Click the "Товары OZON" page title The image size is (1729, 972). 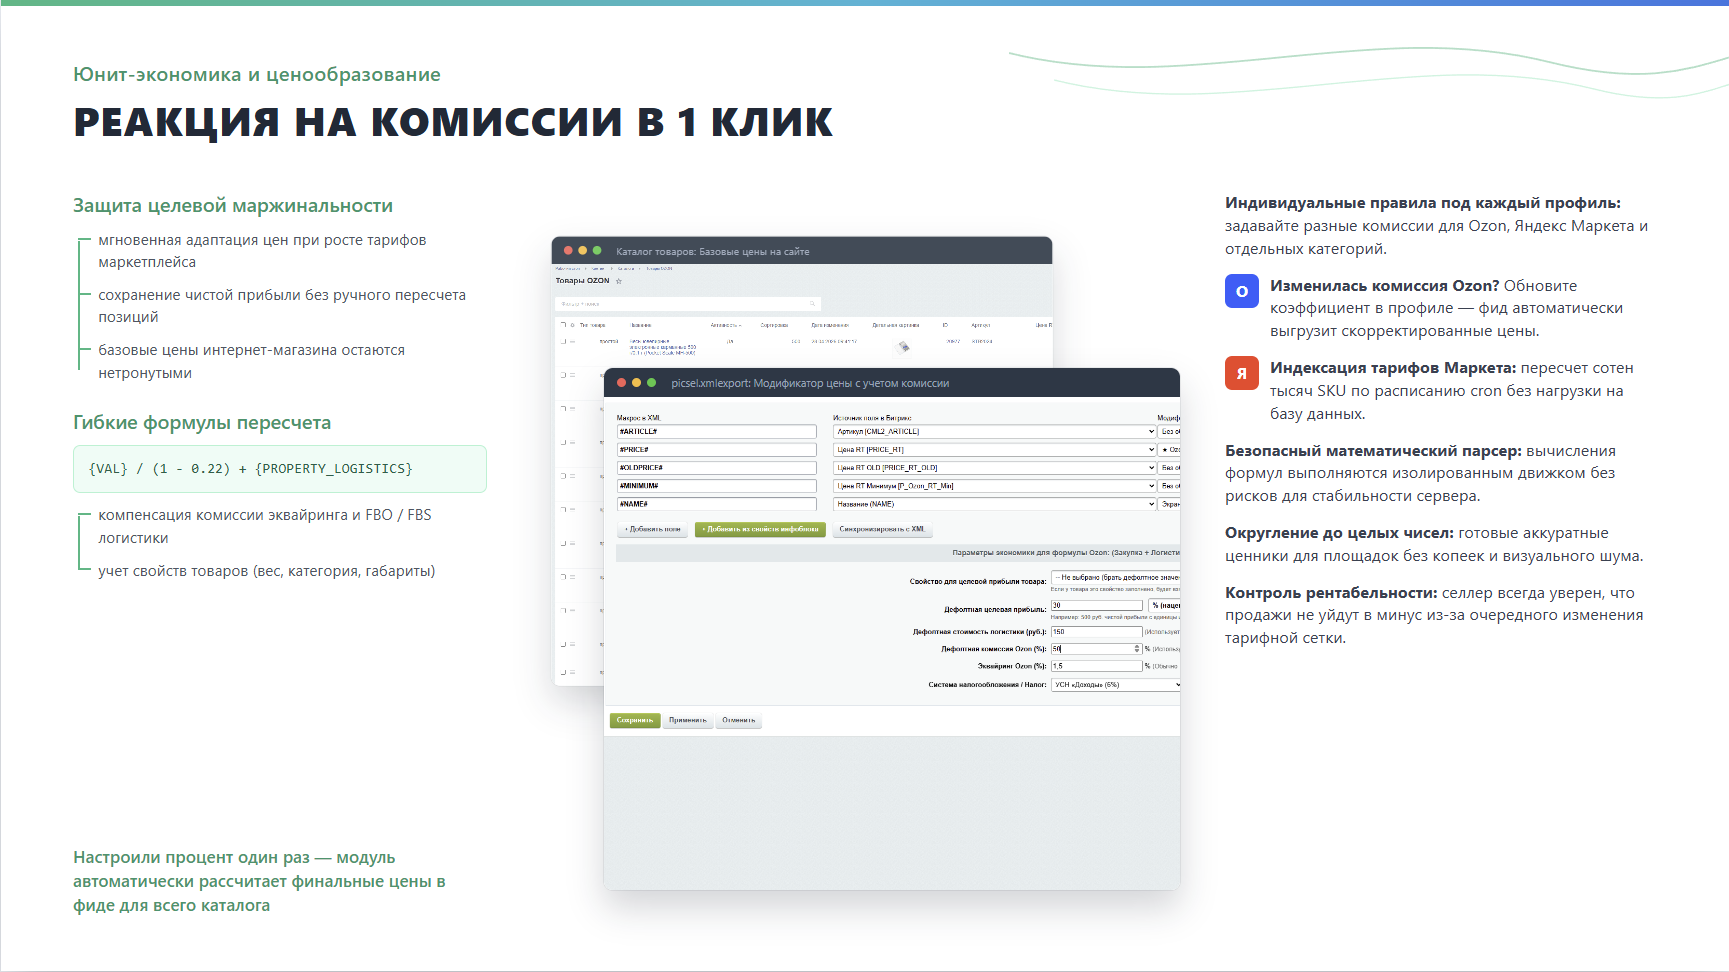(x=582, y=281)
